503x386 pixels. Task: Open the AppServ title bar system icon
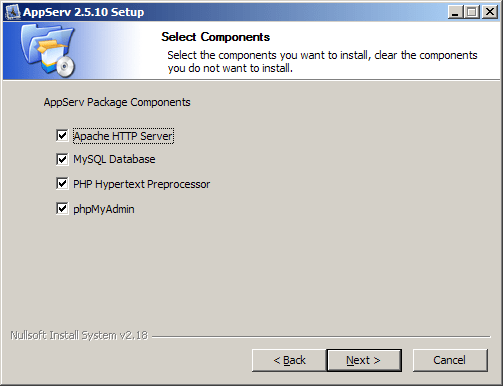point(13,12)
